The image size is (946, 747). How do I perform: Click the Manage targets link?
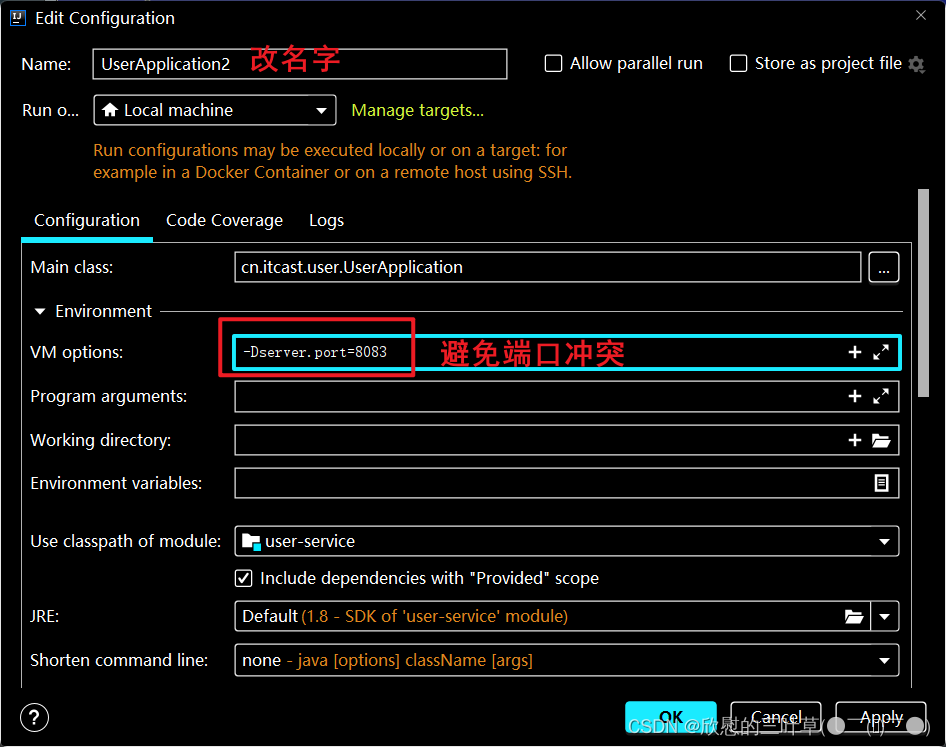[417, 110]
